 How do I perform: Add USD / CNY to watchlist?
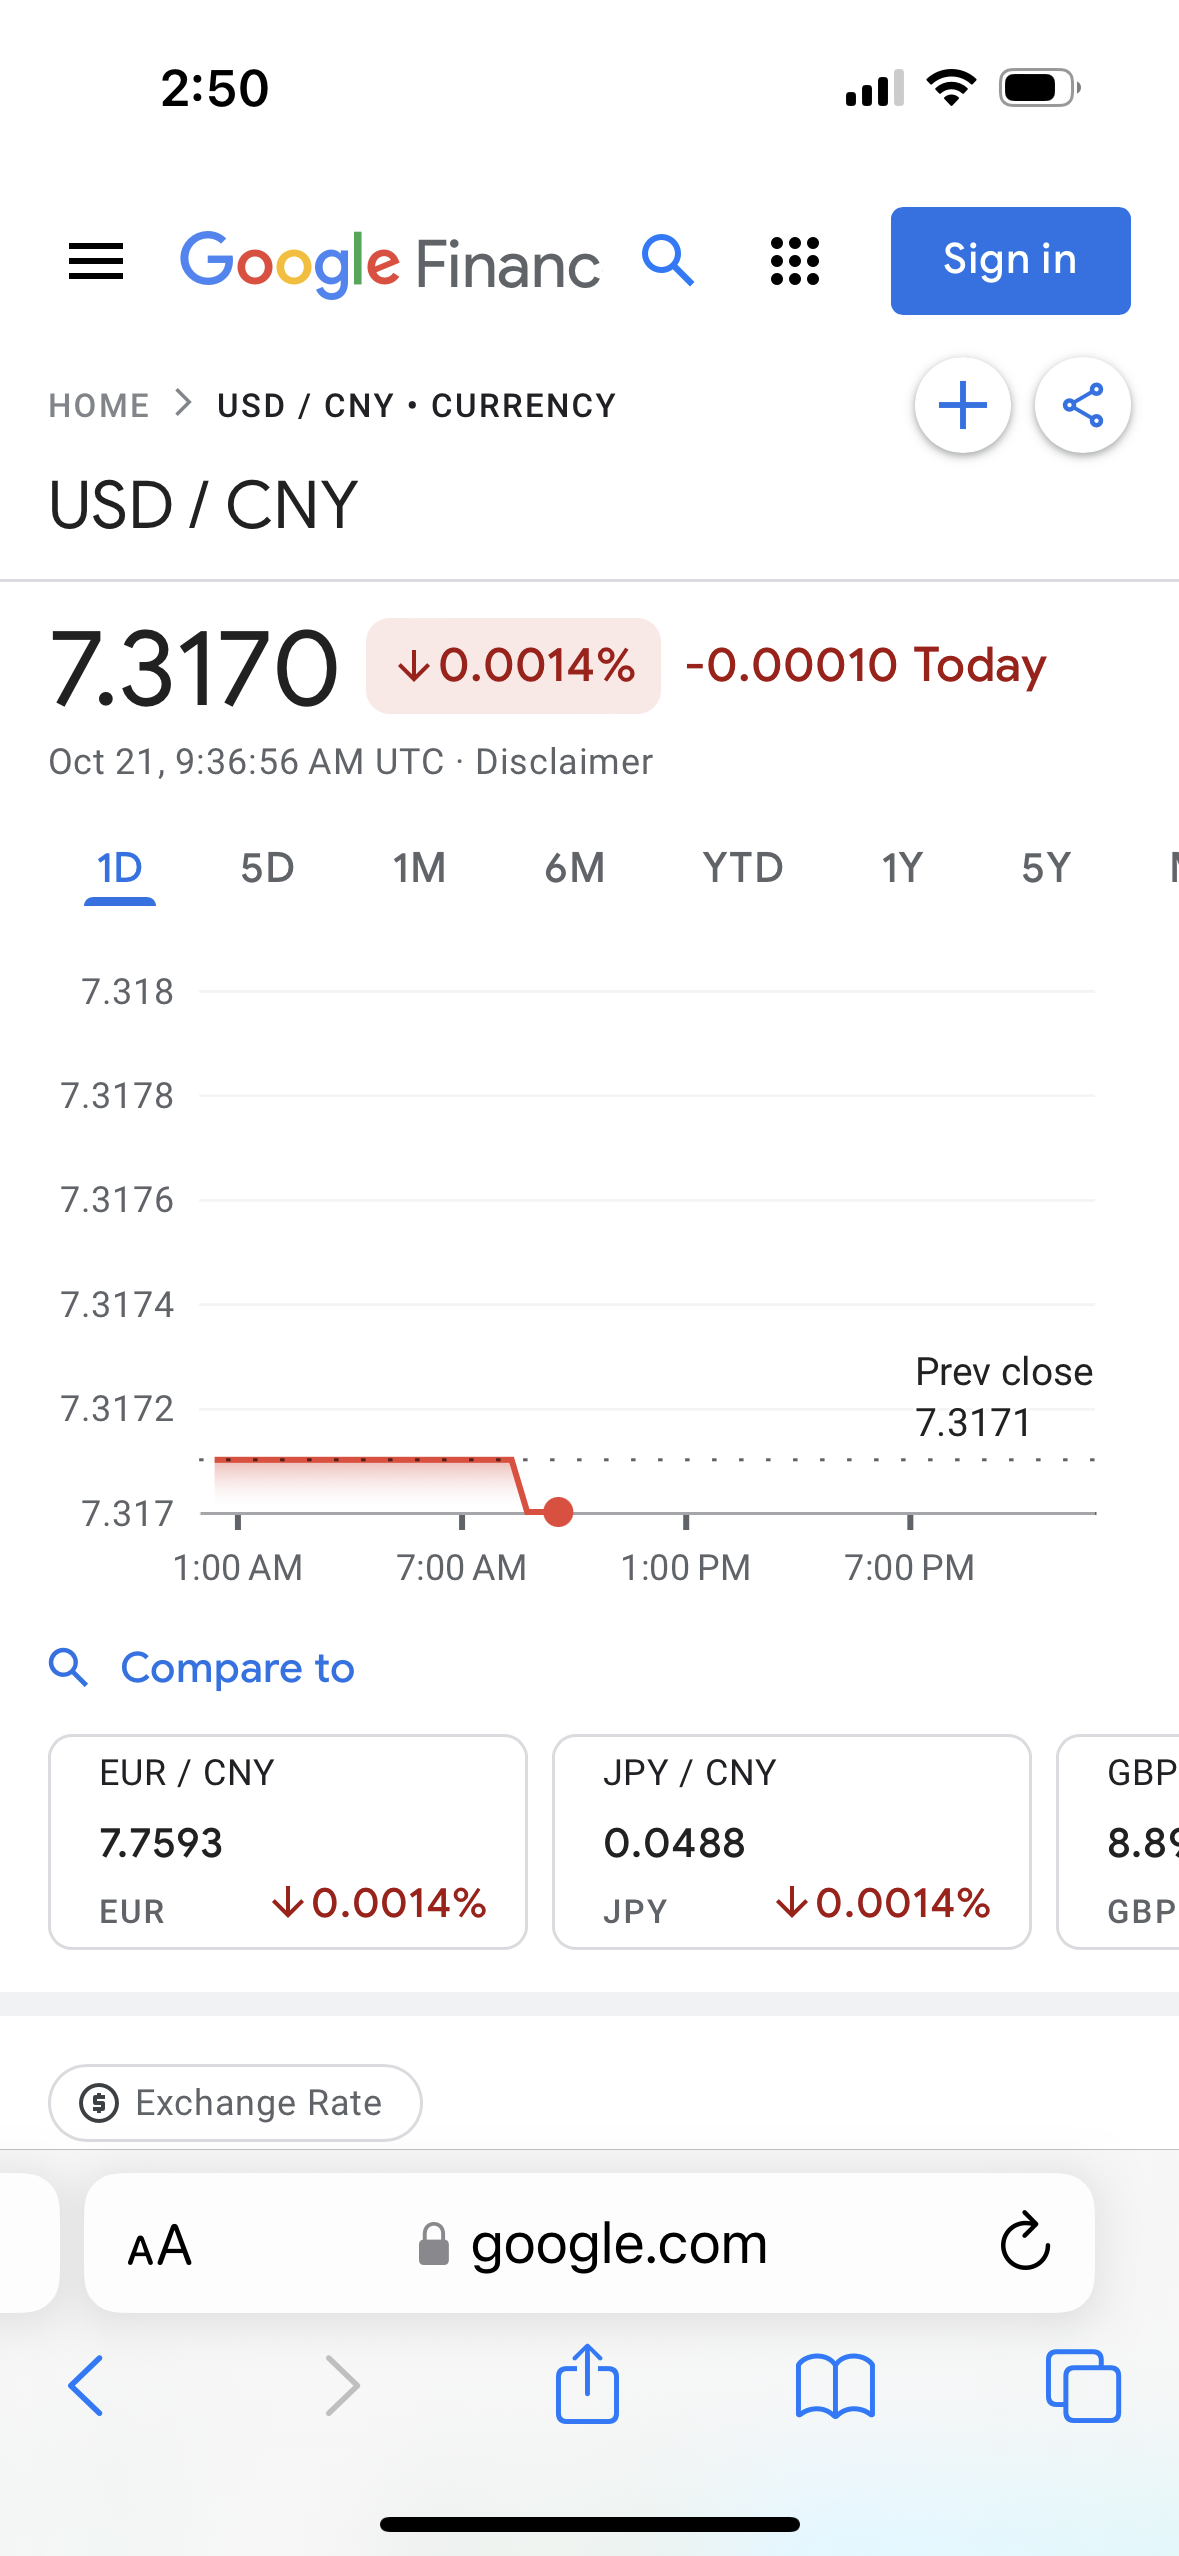tap(962, 406)
